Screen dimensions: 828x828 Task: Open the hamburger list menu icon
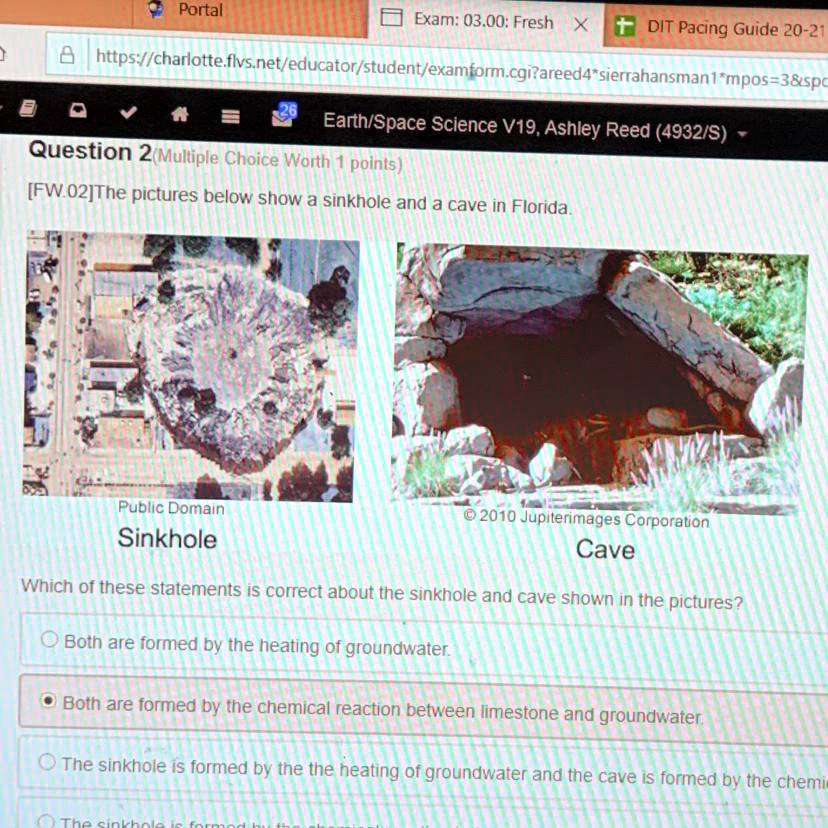(x=230, y=117)
